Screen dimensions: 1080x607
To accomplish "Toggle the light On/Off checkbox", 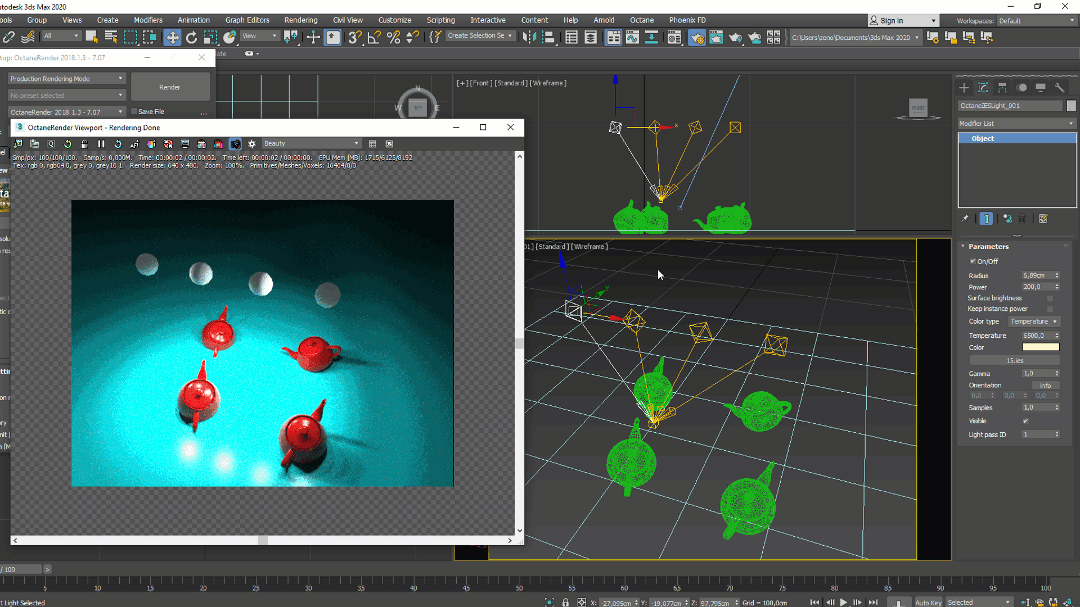I will click(973, 261).
